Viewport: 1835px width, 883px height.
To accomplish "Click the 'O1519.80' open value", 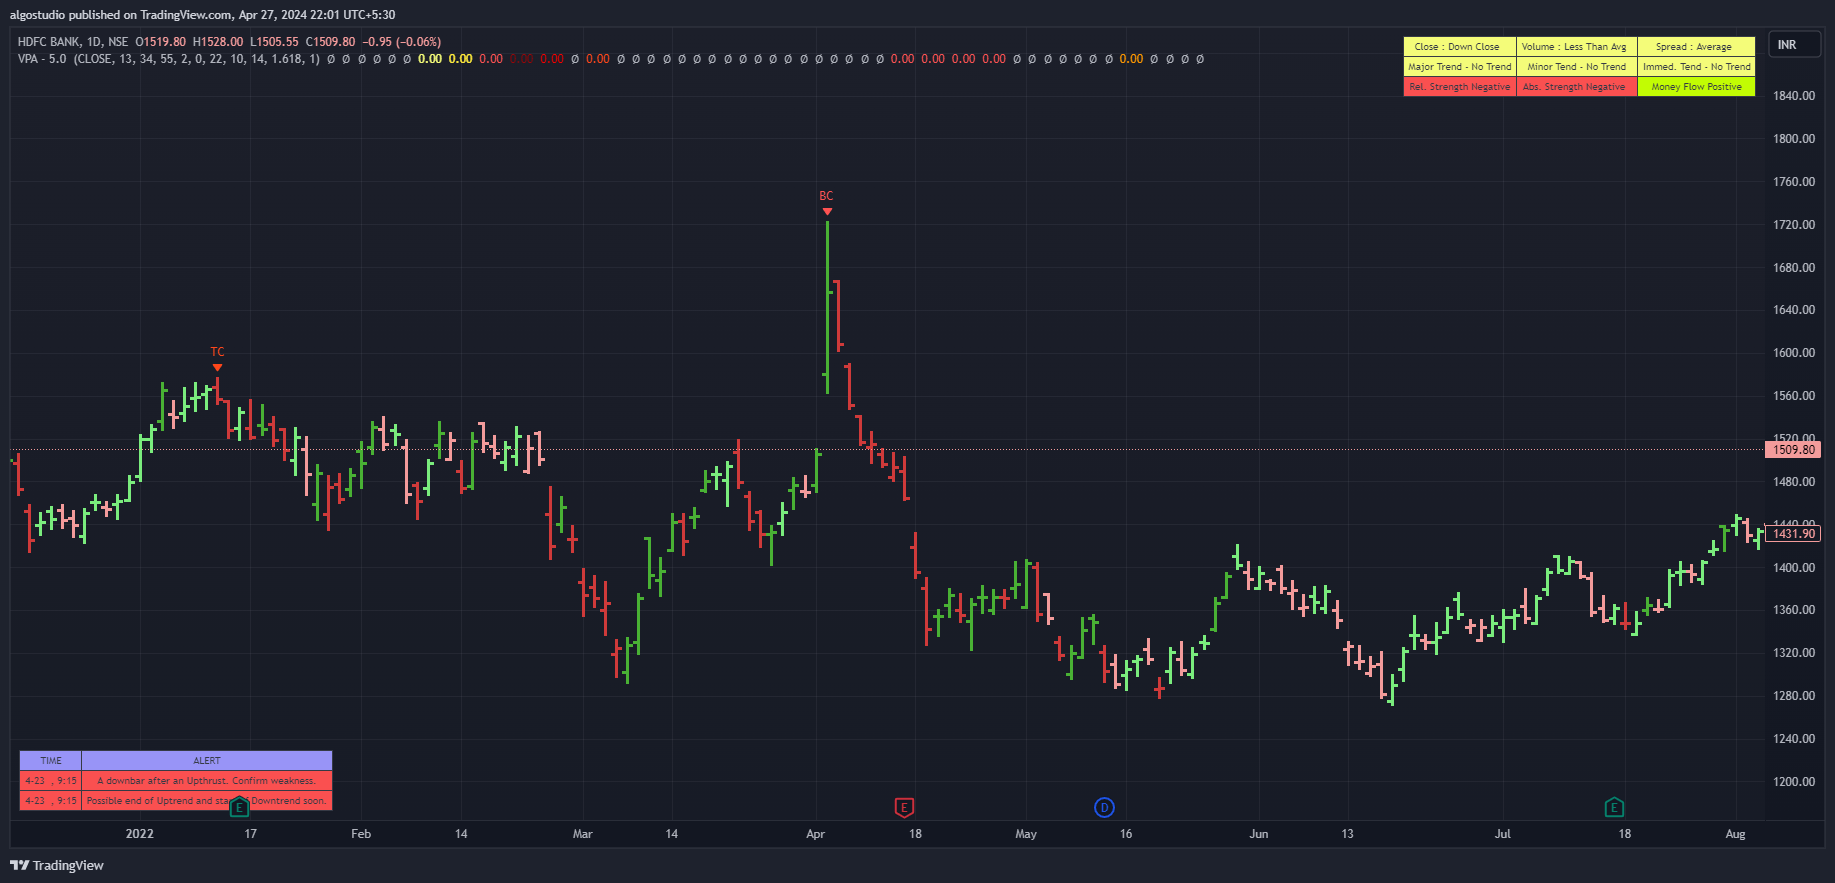I will point(160,42).
